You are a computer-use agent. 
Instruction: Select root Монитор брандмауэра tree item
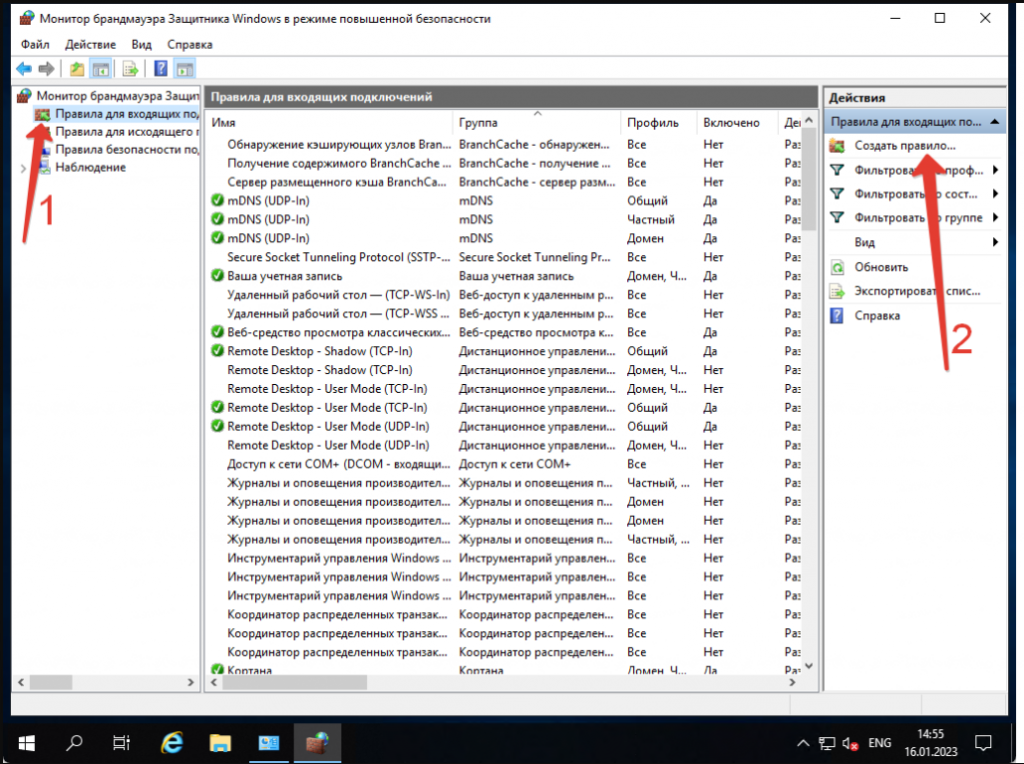click(118, 96)
